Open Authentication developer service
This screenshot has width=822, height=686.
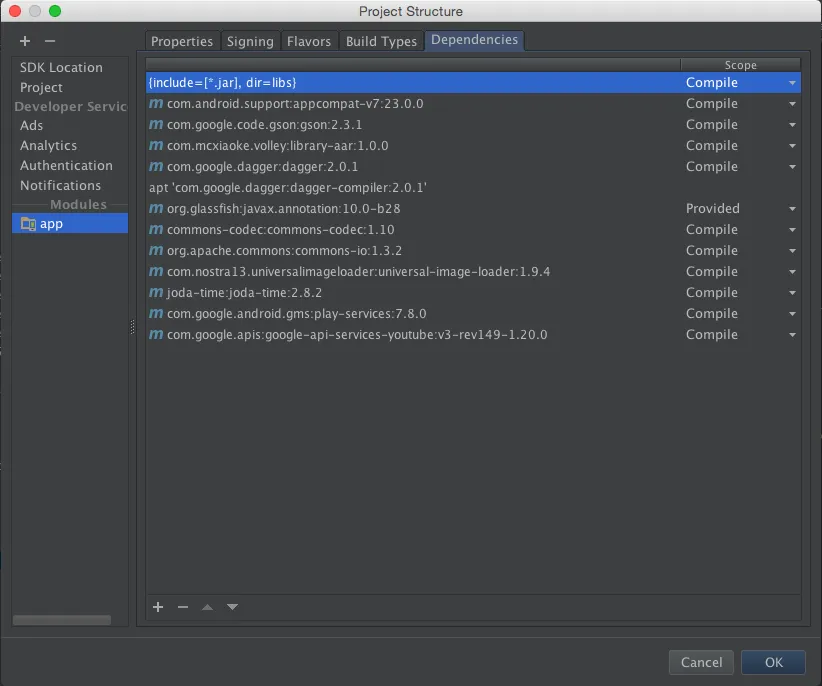pos(66,165)
